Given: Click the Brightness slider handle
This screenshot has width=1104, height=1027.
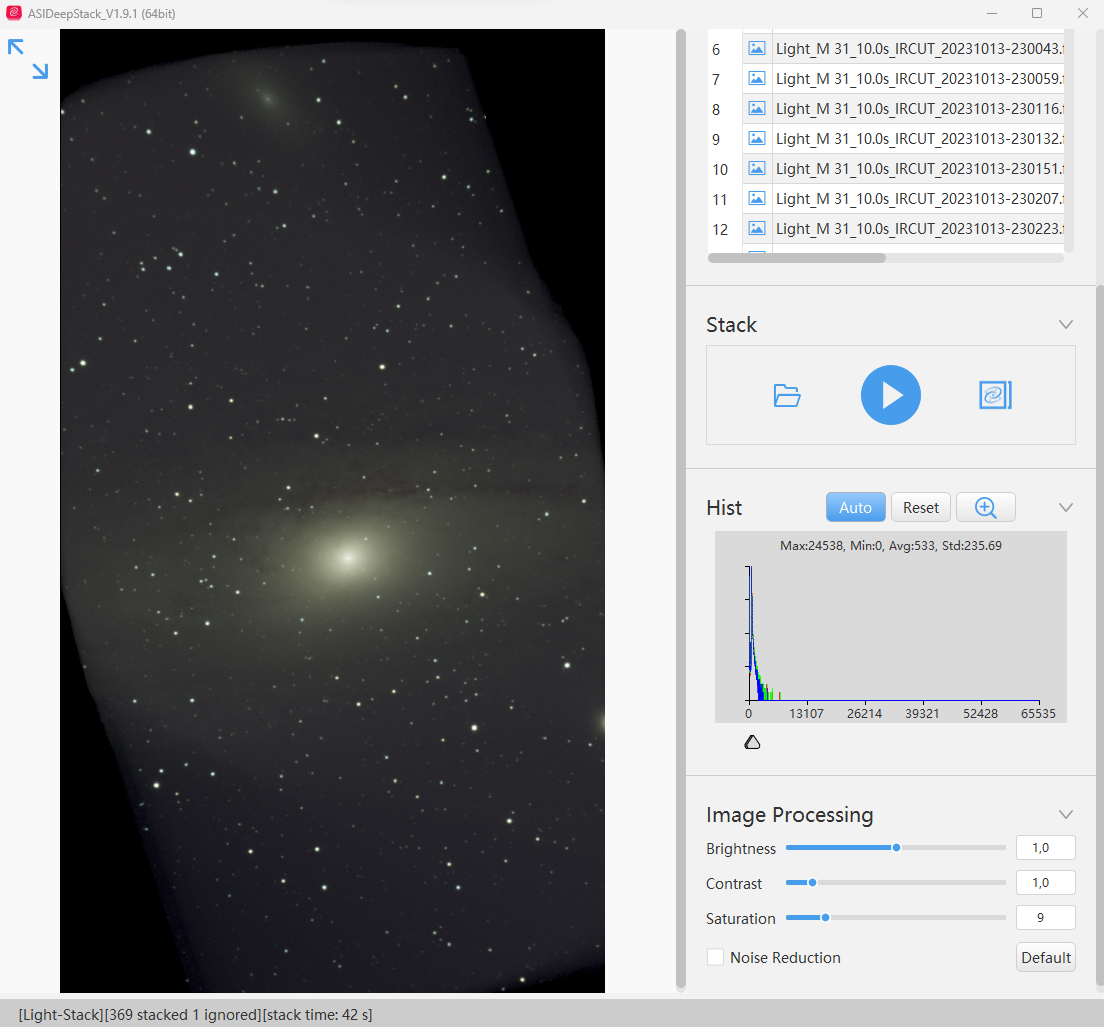Looking at the screenshot, I should point(896,848).
